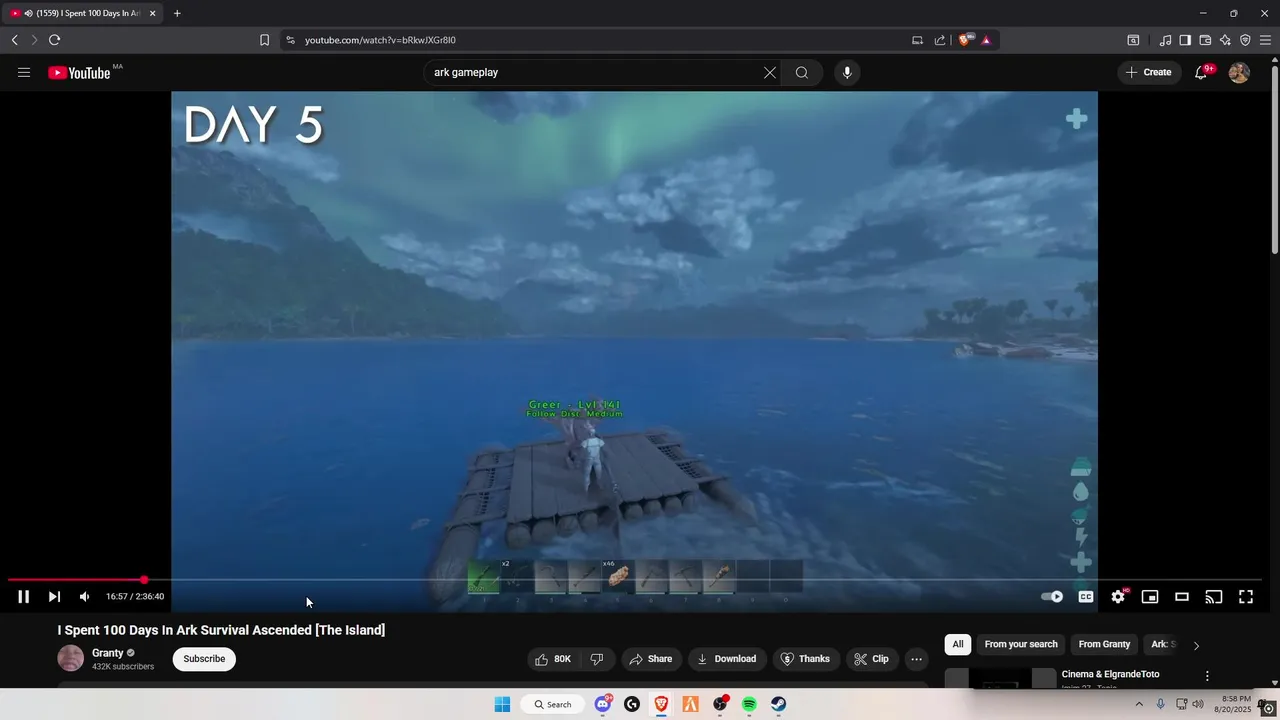The width and height of the screenshot is (1280, 720).
Task: Share the video
Action: point(650,659)
